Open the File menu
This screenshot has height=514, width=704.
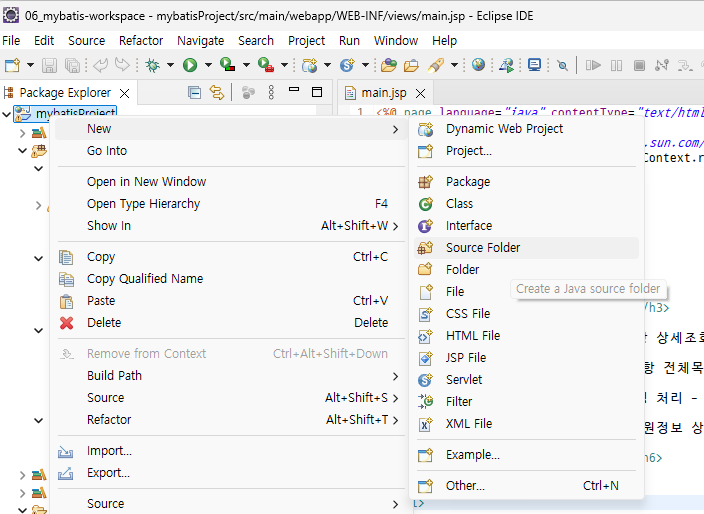[11, 41]
